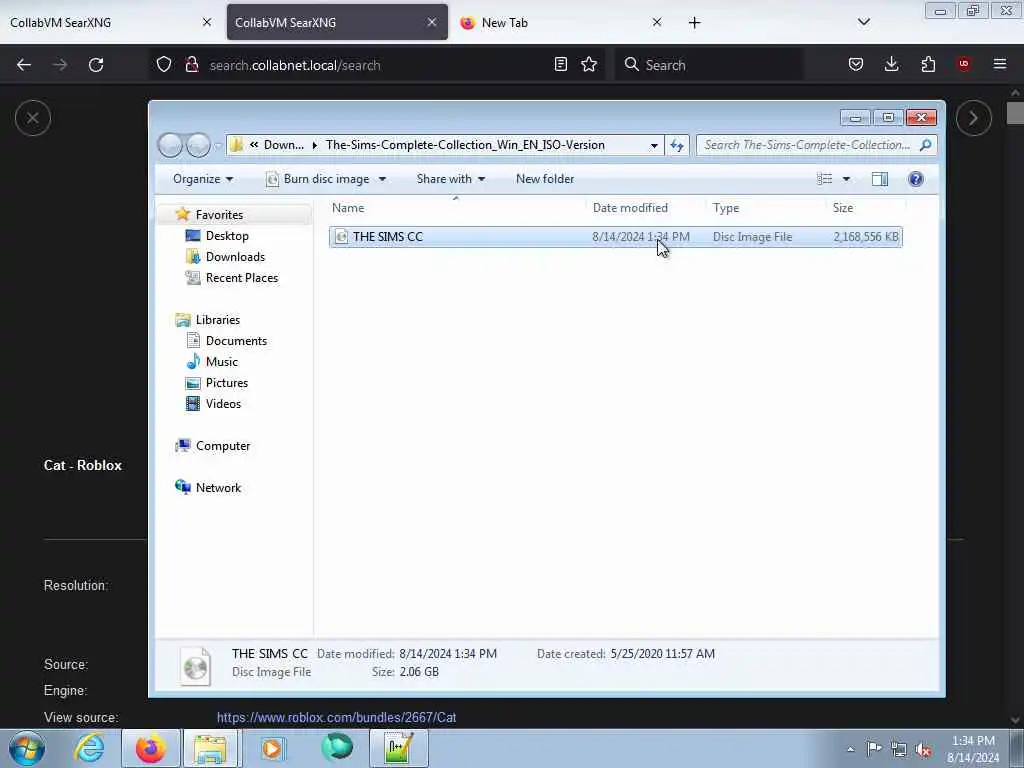This screenshot has width=1024, height=768.
Task: Select THE SIMS CC disc image file
Action: click(615, 237)
